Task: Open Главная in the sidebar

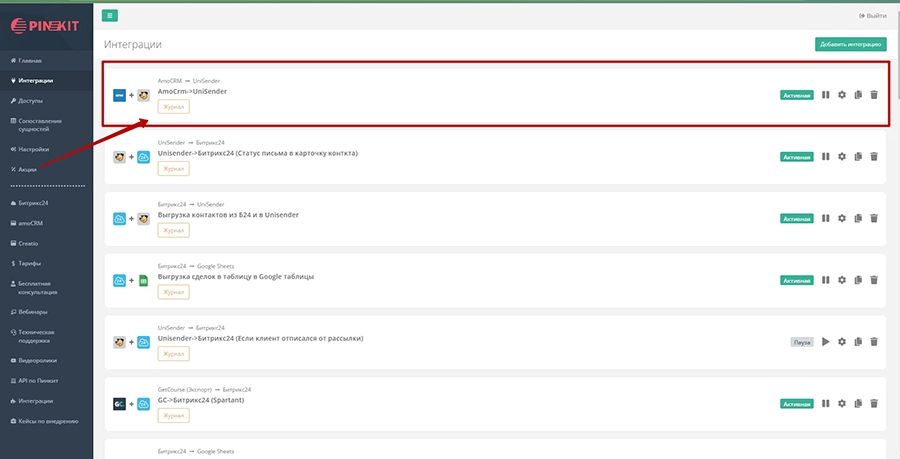Action: coord(30,61)
